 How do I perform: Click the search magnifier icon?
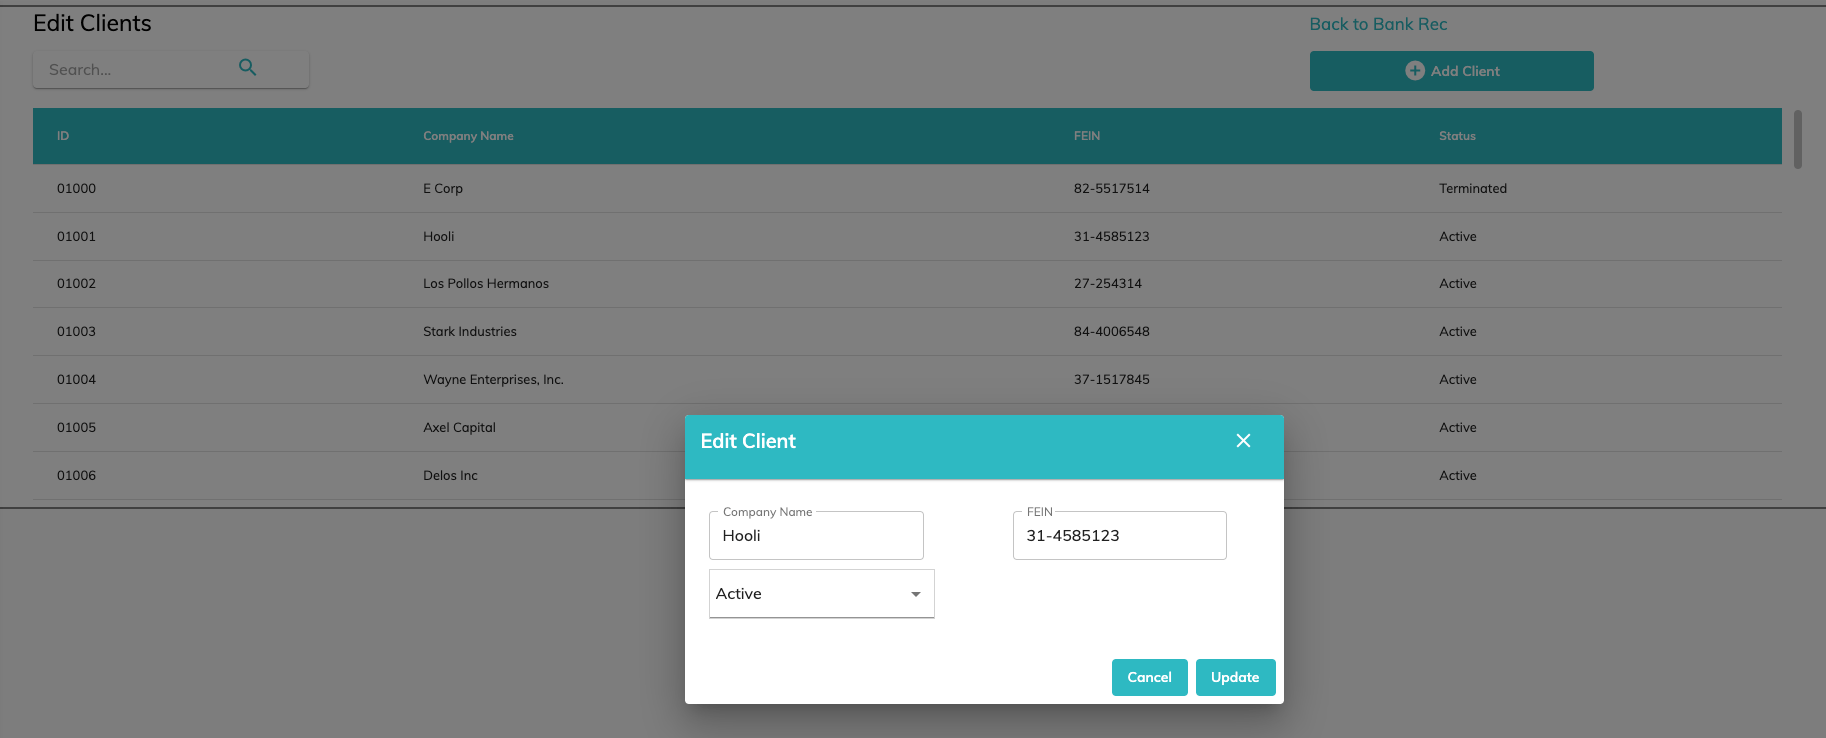click(x=247, y=68)
